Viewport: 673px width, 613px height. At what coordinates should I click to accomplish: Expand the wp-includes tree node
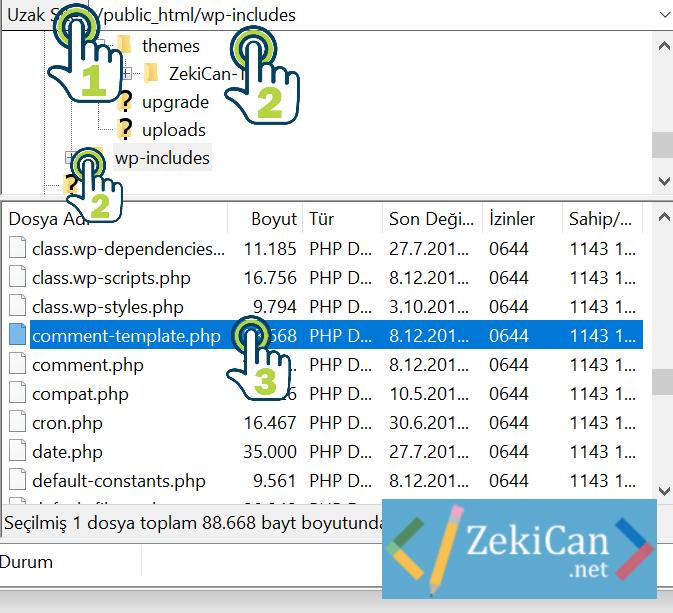coord(70,158)
